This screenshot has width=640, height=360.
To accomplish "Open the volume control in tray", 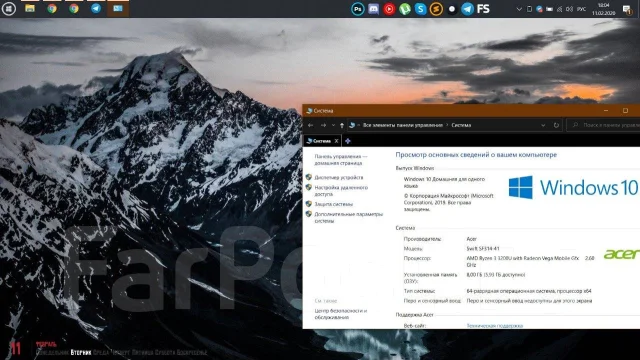I will point(569,9).
